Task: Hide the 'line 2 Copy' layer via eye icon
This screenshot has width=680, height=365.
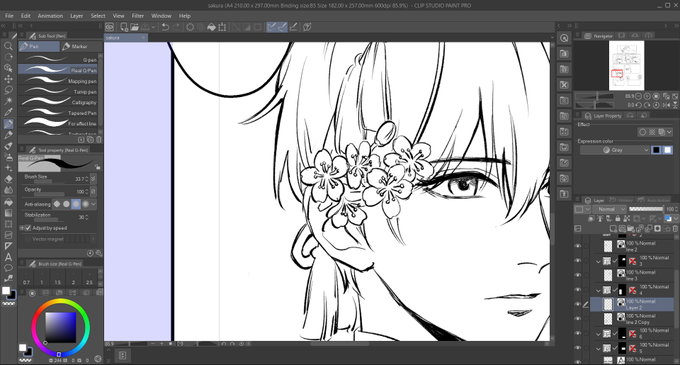Action: pyautogui.click(x=578, y=319)
